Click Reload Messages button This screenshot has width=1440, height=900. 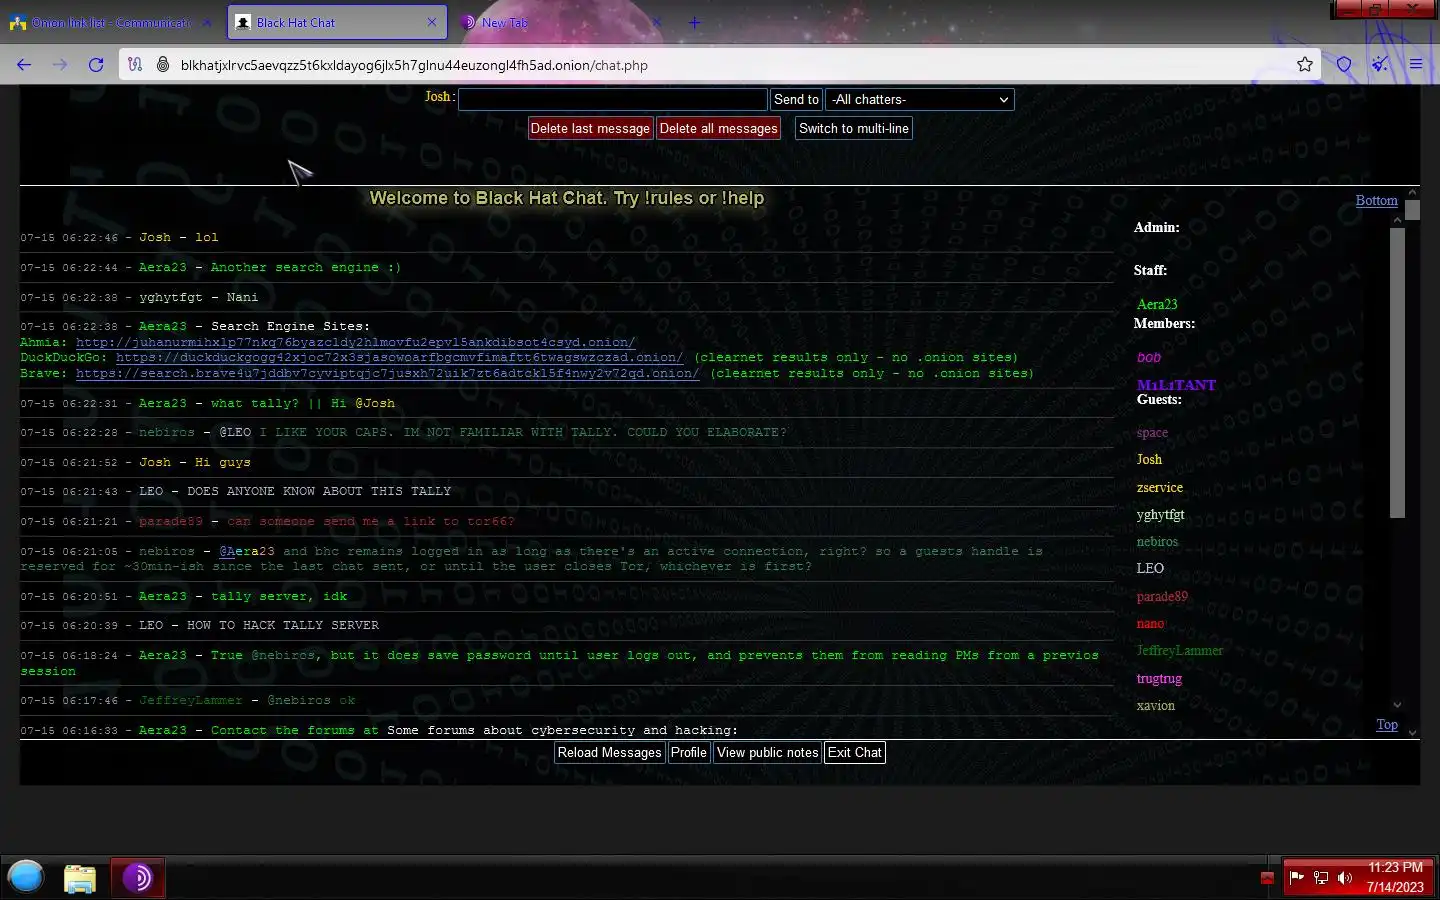point(610,752)
